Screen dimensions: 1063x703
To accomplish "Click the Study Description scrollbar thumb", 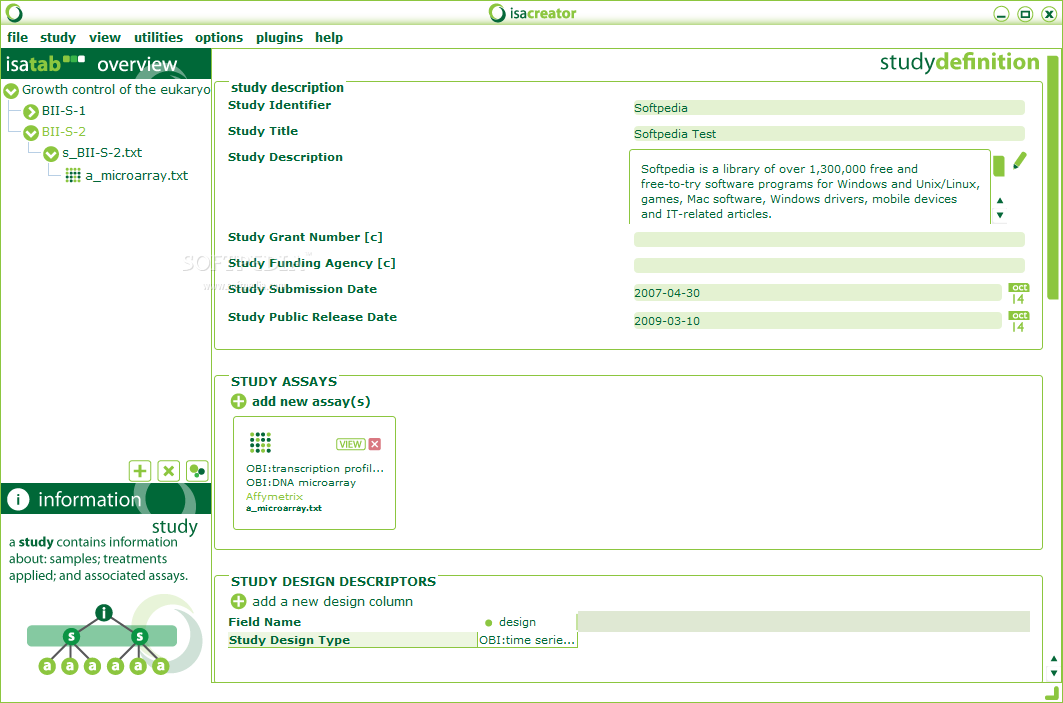I will point(999,166).
